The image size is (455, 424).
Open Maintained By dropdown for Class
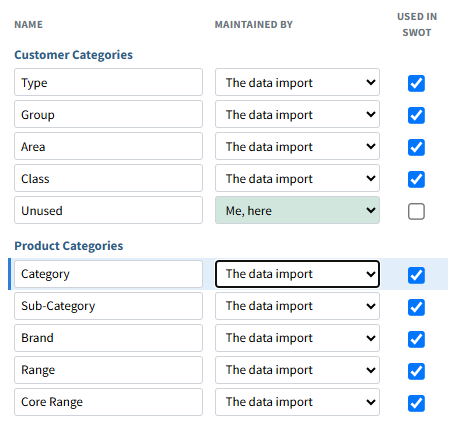point(297,178)
